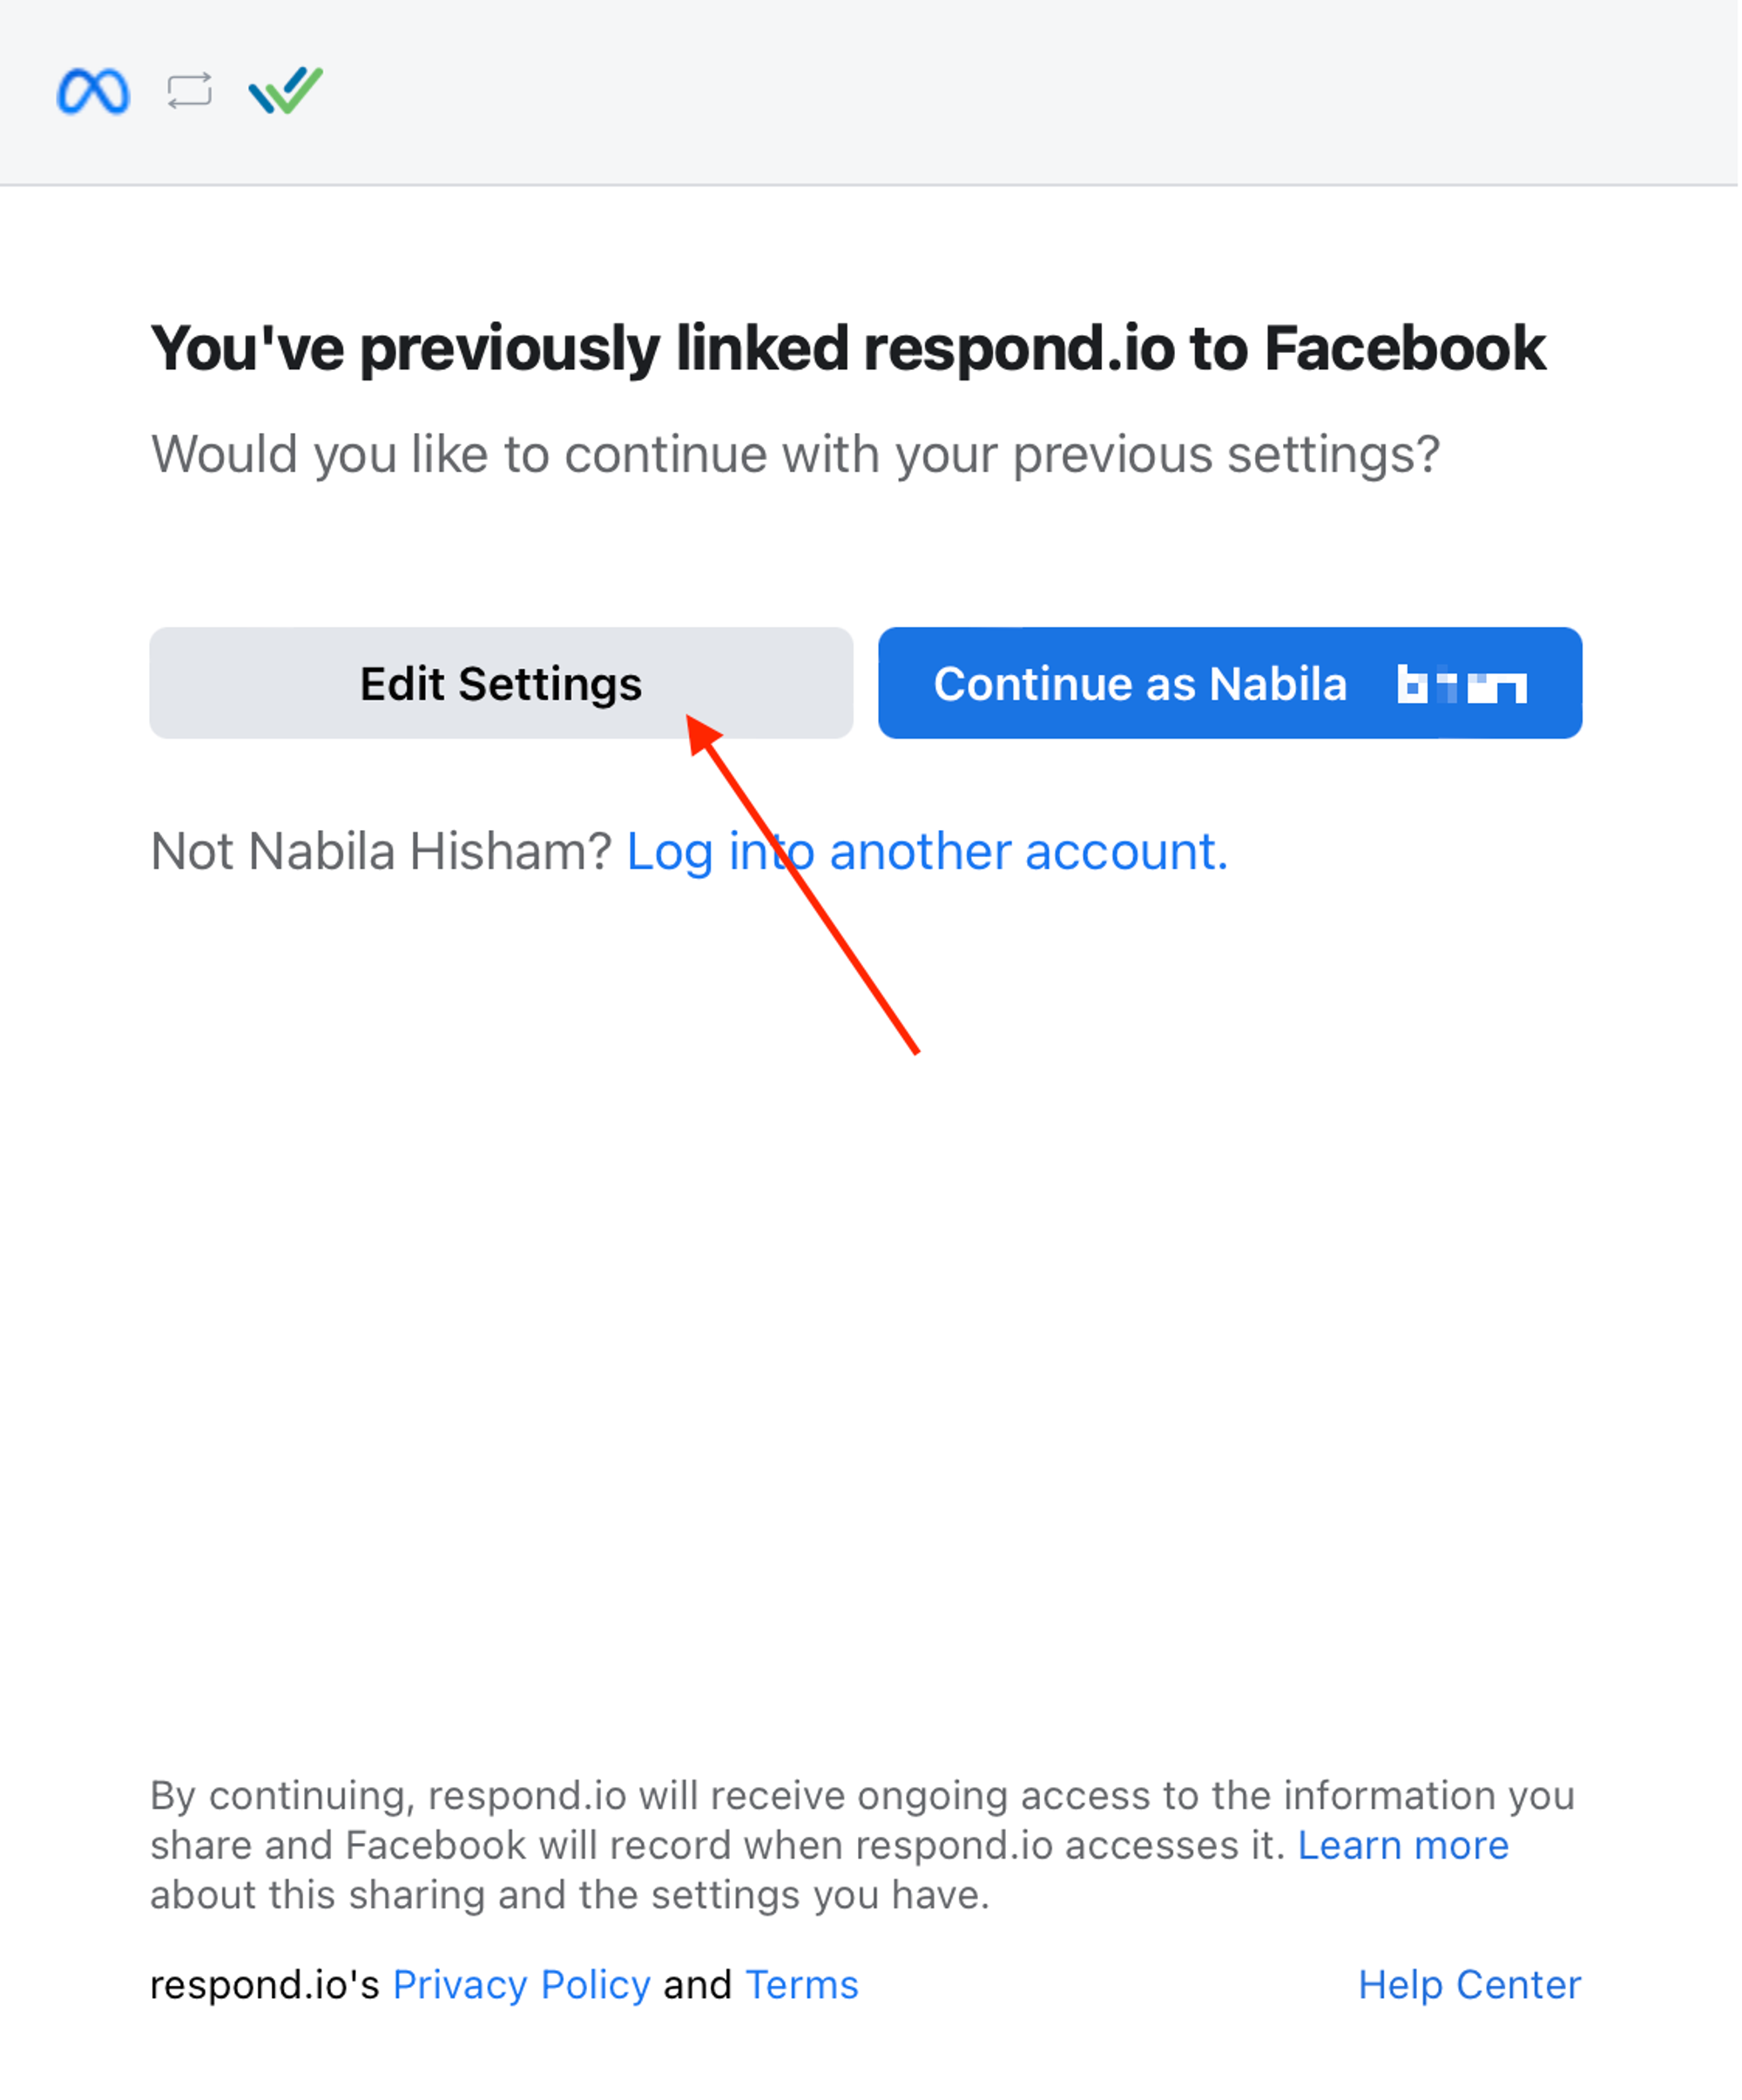Open respond.io's Privacy Policy
The width and height of the screenshot is (1742, 2100).
pos(521,1985)
